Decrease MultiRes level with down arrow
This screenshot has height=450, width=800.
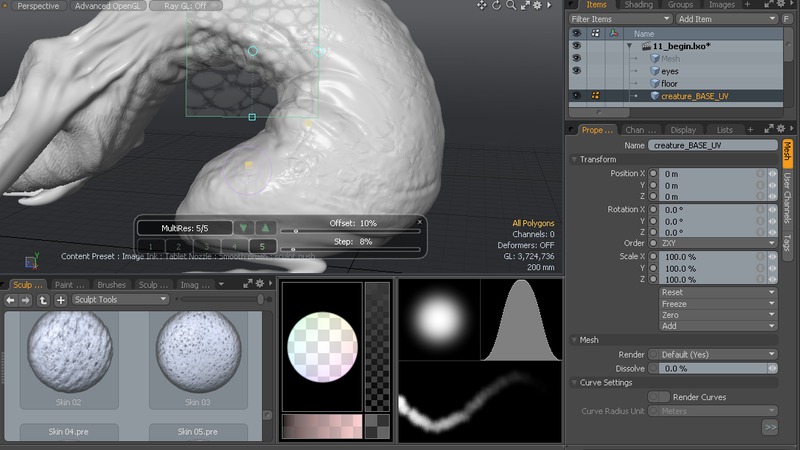click(x=245, y=227)
